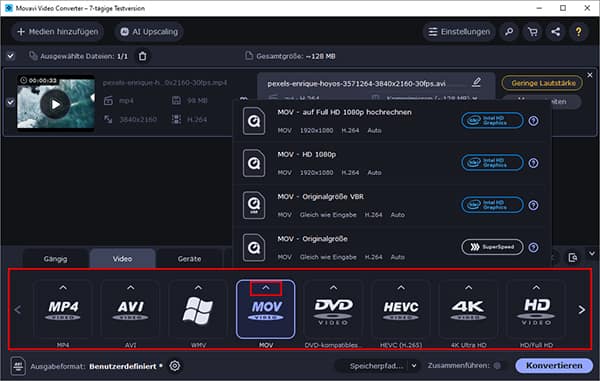Open info icon for MOV Originalgröße preset

533,247
